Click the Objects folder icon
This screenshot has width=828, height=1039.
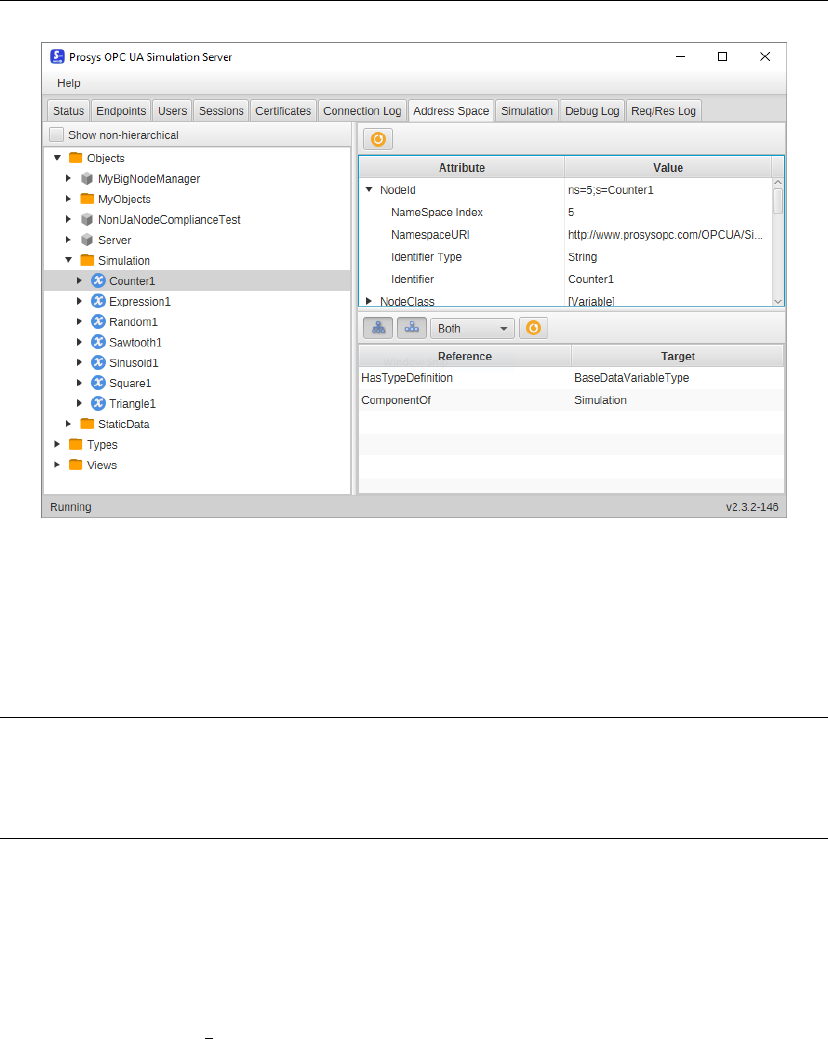76,158
